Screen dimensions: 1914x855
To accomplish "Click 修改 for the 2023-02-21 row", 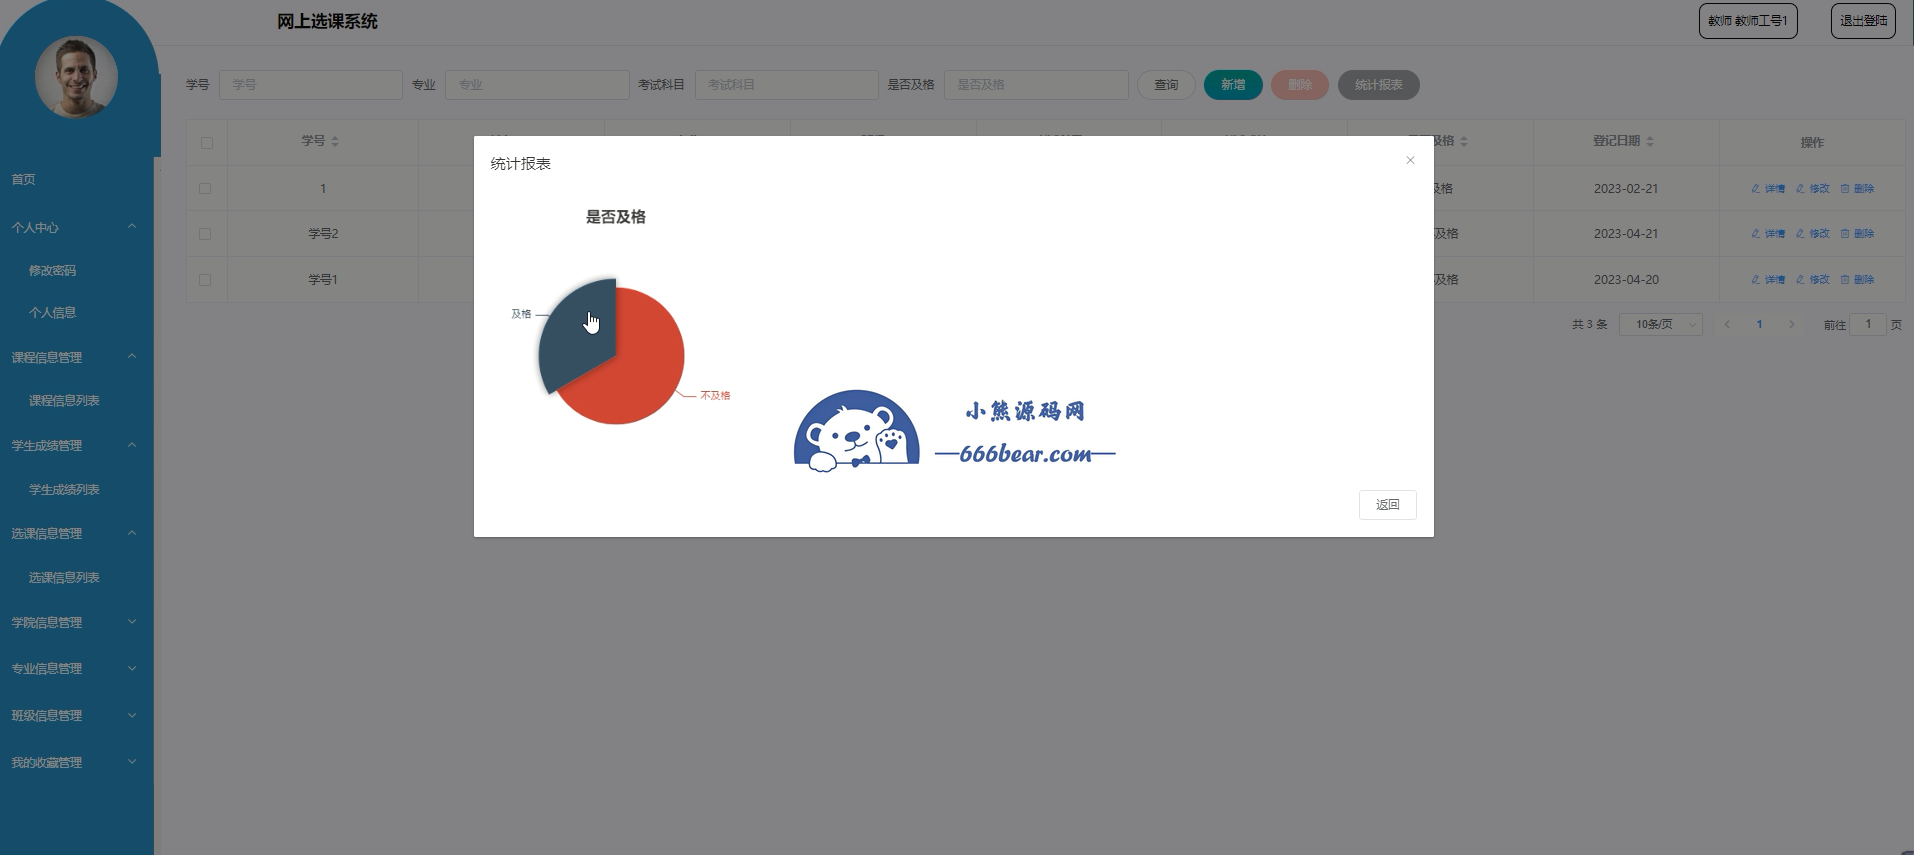I will [1813, 189].
